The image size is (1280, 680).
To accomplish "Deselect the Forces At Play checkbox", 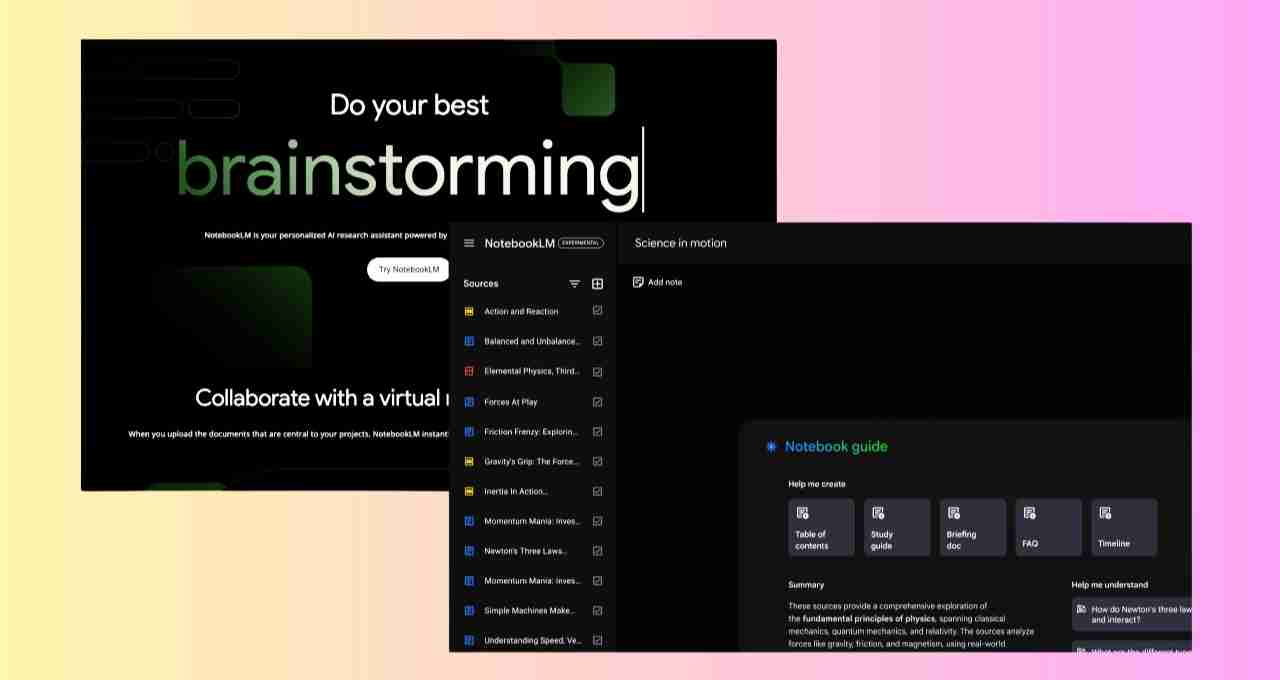I will 597,401.
